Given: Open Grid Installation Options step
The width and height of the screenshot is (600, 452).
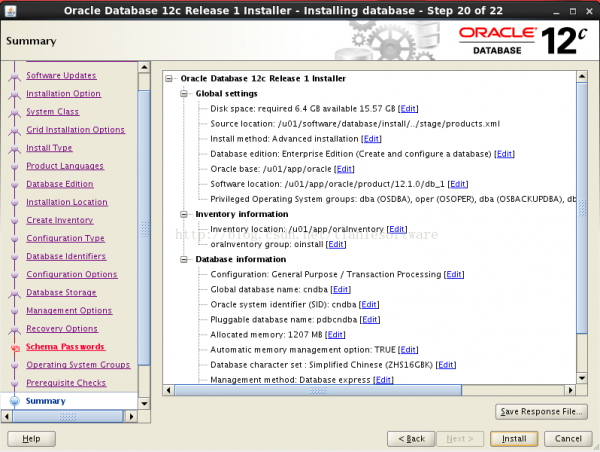Looking at the screenshot, I should (75, 130).
